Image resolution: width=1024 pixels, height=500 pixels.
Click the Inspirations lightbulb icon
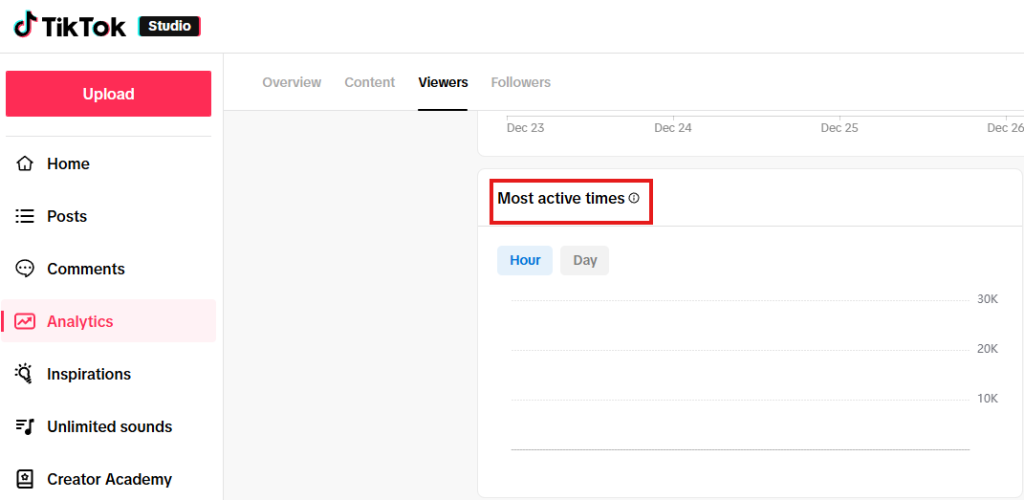tap(24, 374)
